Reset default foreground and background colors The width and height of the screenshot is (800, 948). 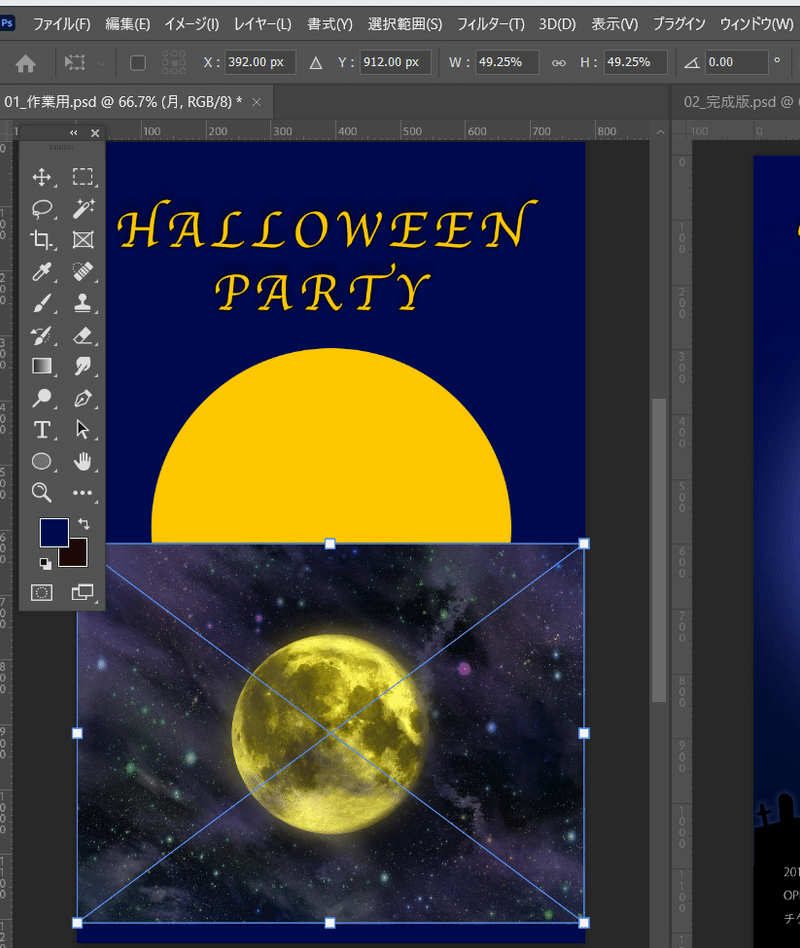[45, 563]
